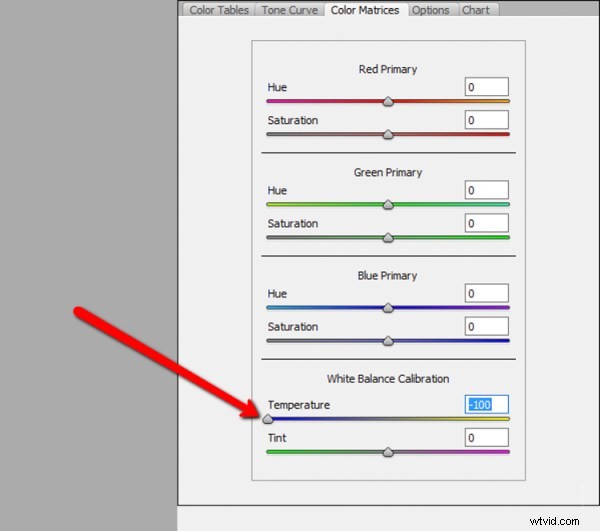Go to the Options tab

430,10
